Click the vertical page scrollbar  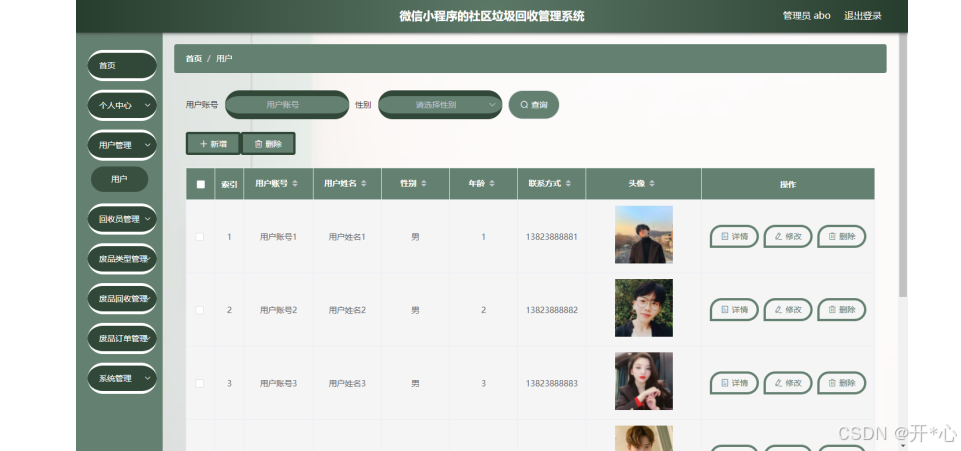tap(903, 165)
